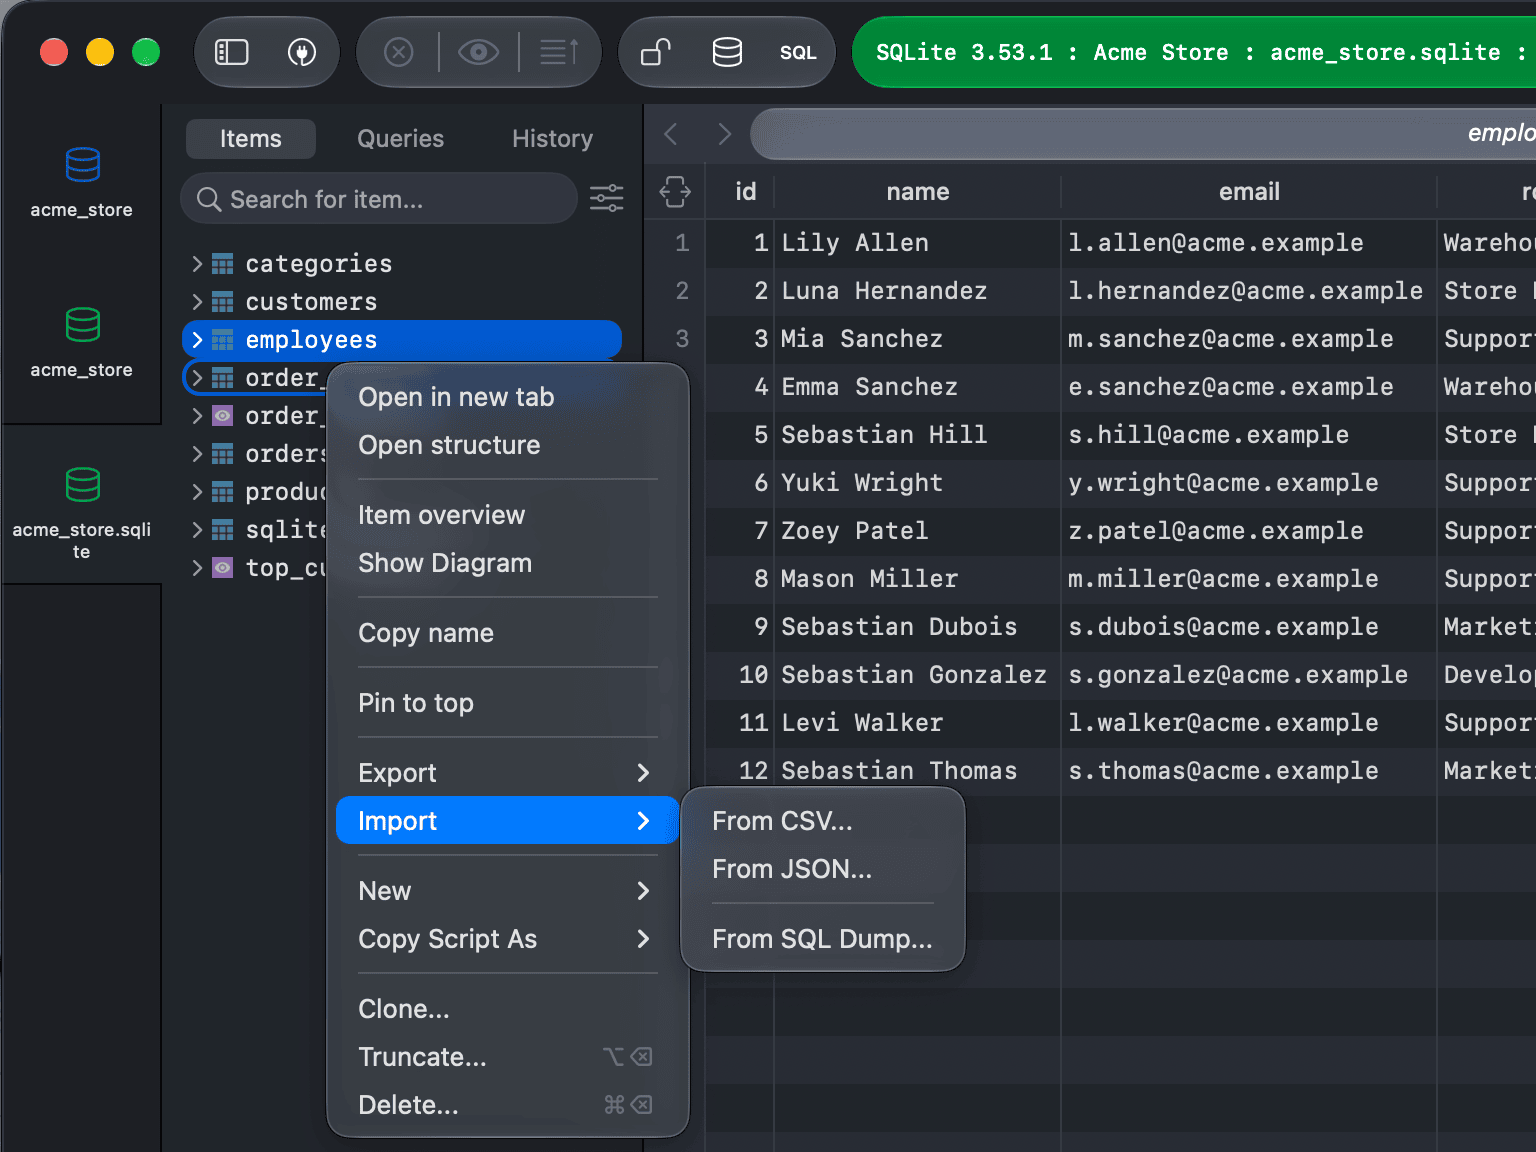
Task: Open the Import submenu
Action: coord(508,821)
